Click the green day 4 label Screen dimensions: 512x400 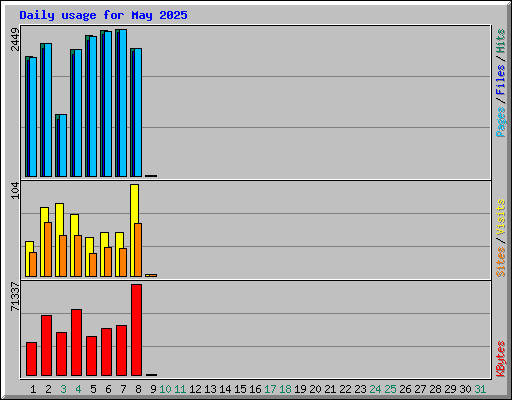(x=78, y=389)
